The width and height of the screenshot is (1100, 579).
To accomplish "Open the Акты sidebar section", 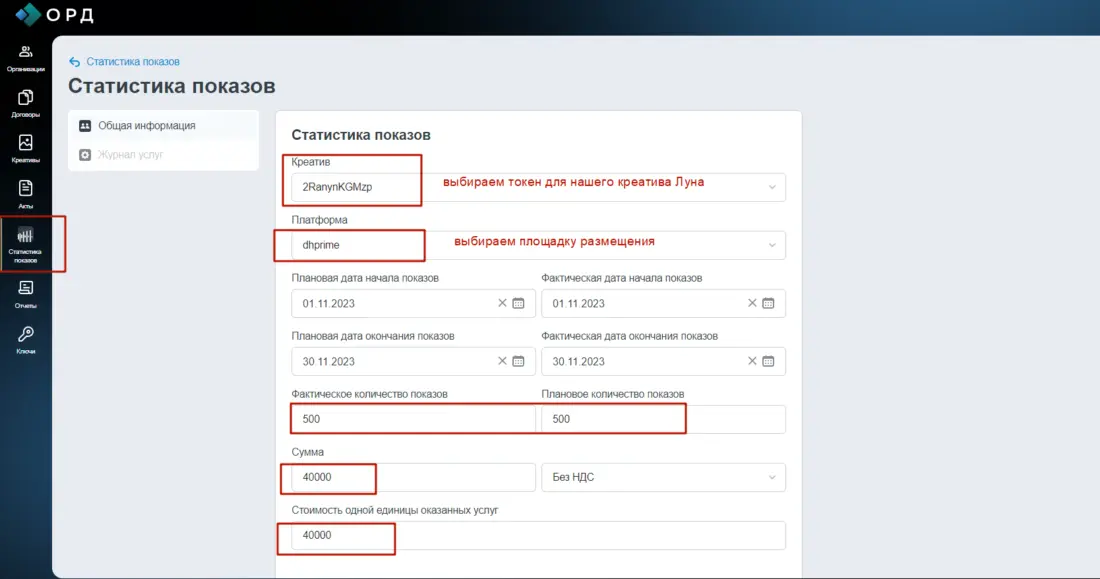I will (25, 194).
